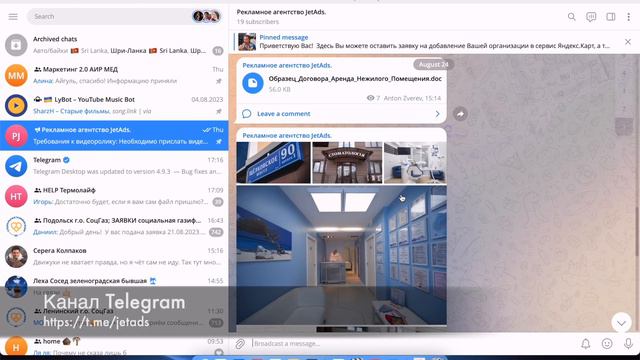The width and height of the screenshot is (640, 360).
Task: Click the Образец_Договора_Аренда file name
Action: coord(355,79)
